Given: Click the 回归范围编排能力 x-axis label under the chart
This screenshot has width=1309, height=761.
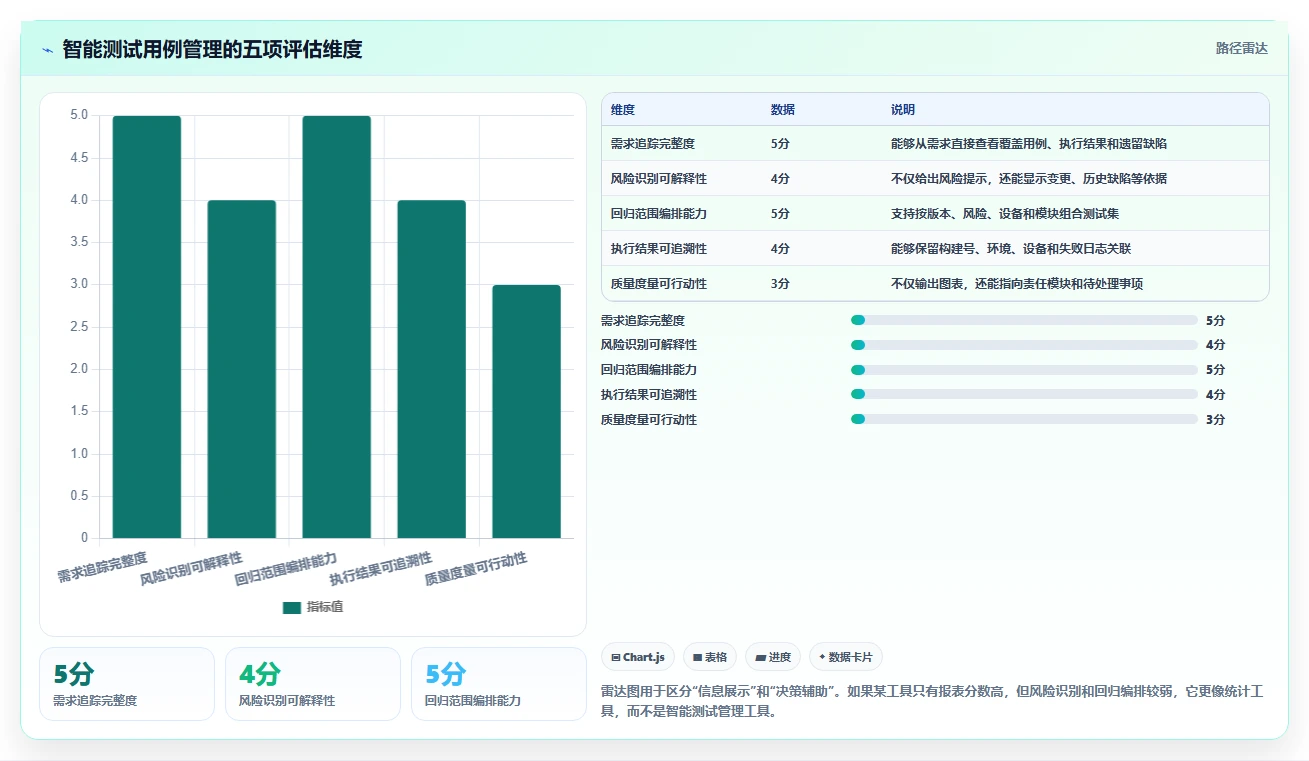Looking at the screenshot, I should (287, 567).
